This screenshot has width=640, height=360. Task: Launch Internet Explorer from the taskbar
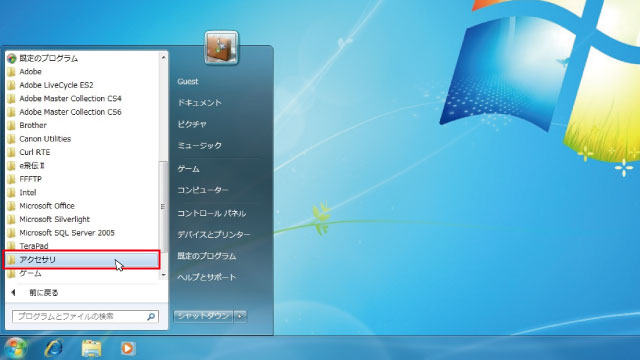(x=53, y=348)
